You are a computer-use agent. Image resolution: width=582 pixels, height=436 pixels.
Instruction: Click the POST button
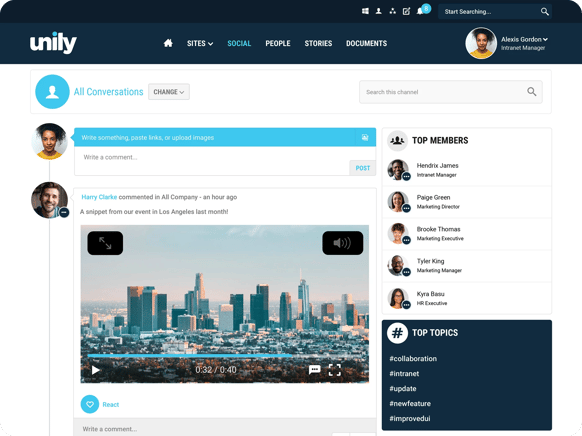coord(363,168)
